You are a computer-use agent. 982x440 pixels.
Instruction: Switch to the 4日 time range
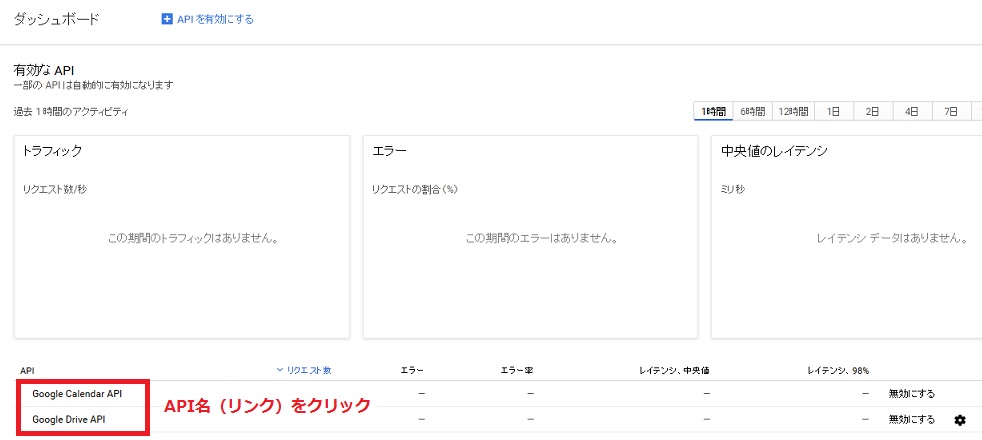[x=911, y=112]
